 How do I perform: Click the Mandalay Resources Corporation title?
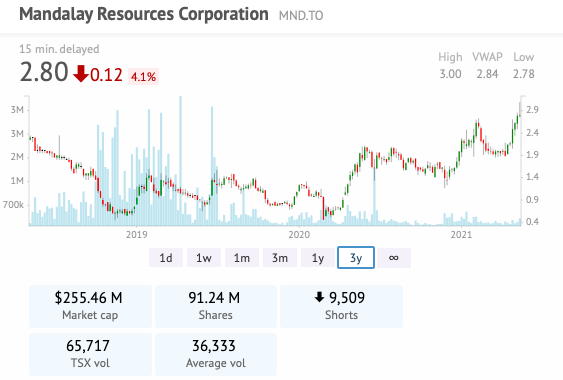[144, 14]
